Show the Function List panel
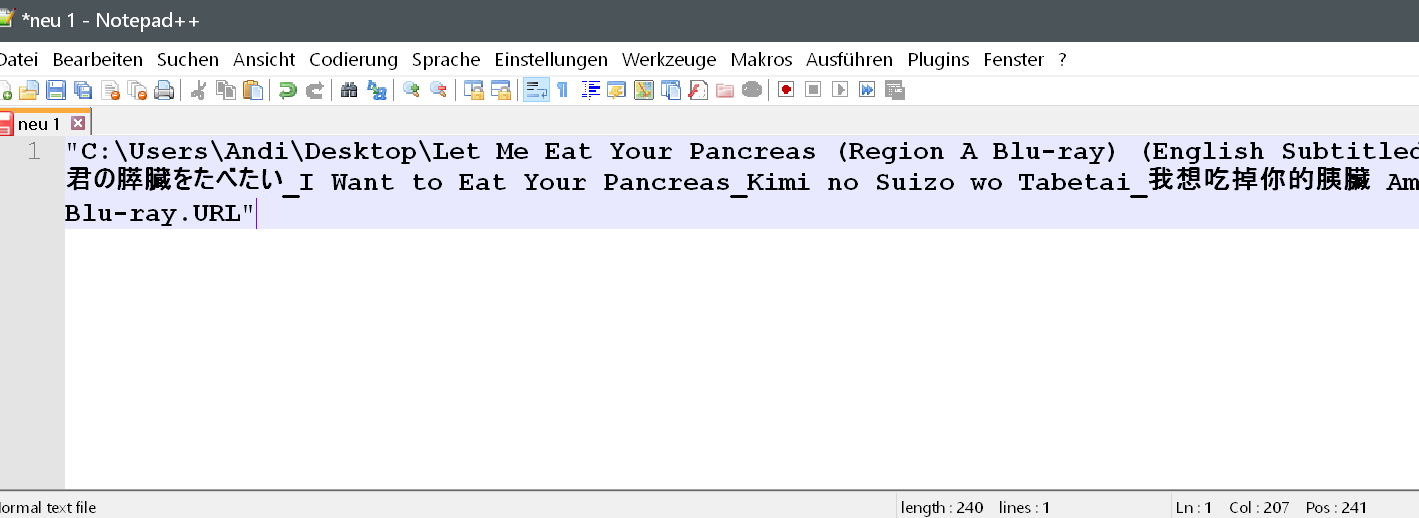Image resolution: width=1419 pixels, height=518 pixels. (x=698, y=90)
